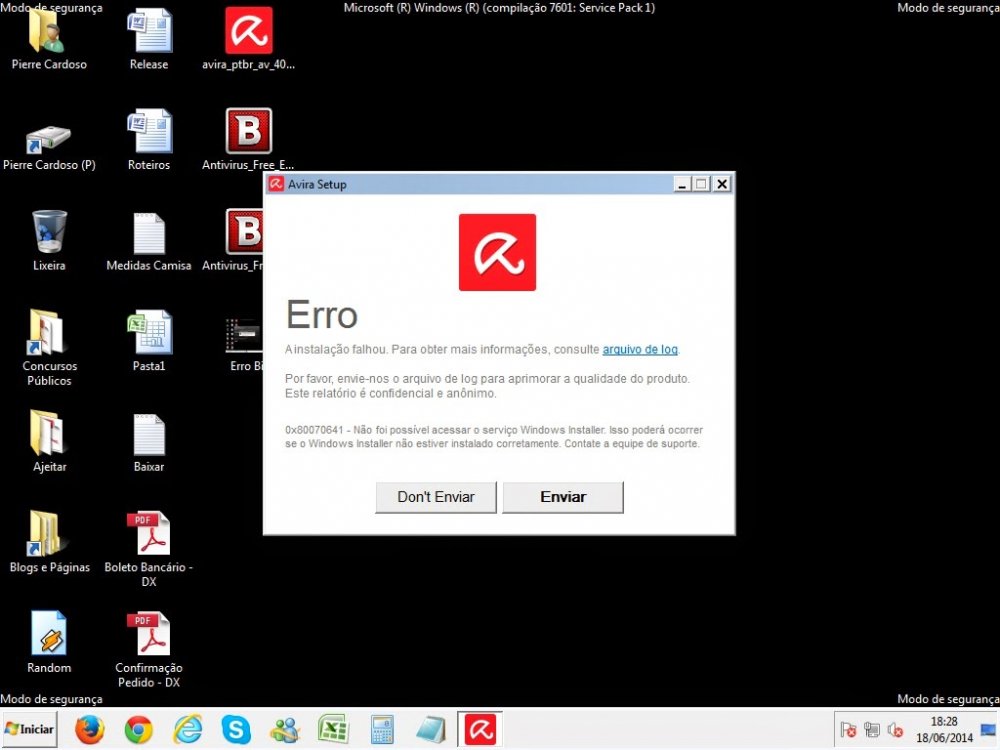1000x750 pixels.
Task: Click the Avira Setup title bar icon
Action: click(276, 184)
